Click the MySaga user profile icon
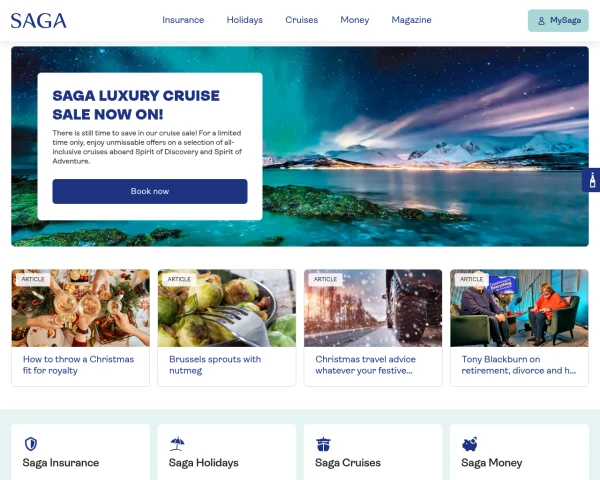The width and height of the screenshot is (600, 480). click(541, 21)
